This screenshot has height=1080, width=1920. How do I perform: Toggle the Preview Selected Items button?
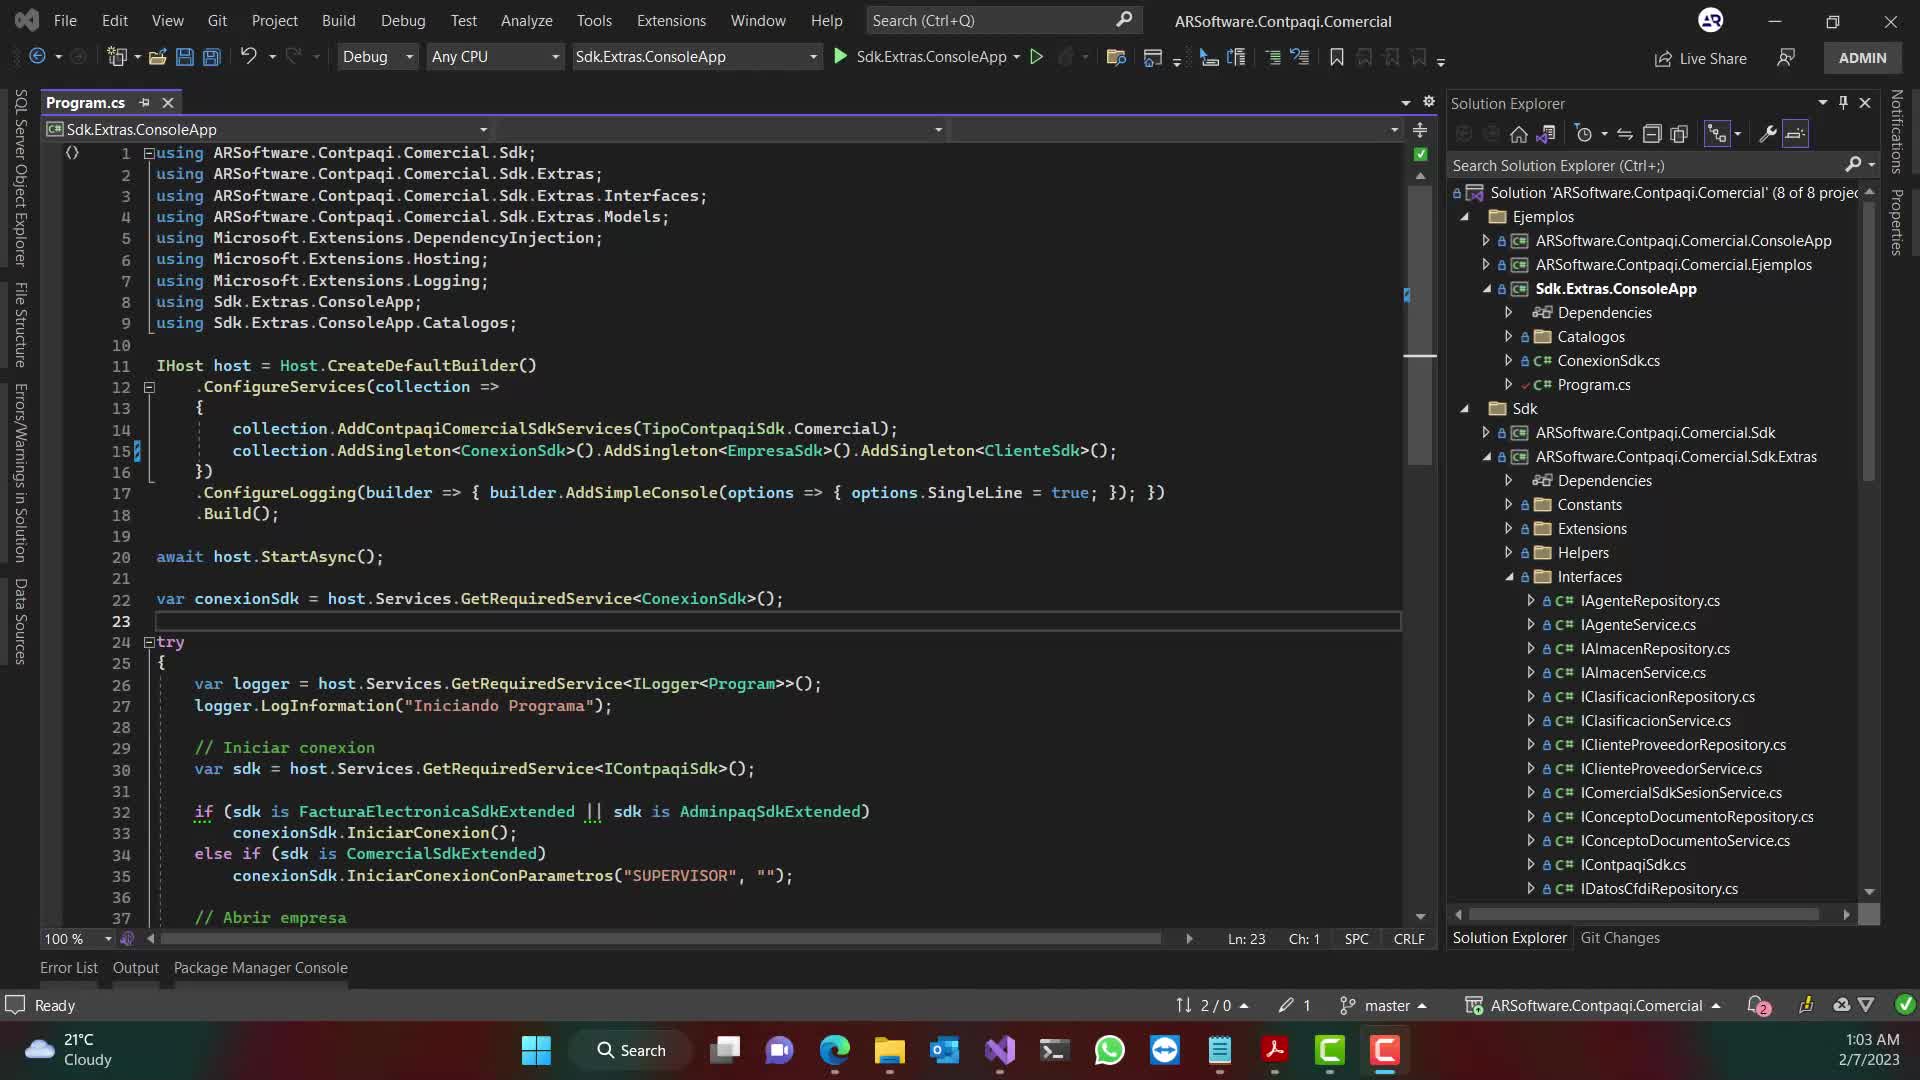[1796, 134]
